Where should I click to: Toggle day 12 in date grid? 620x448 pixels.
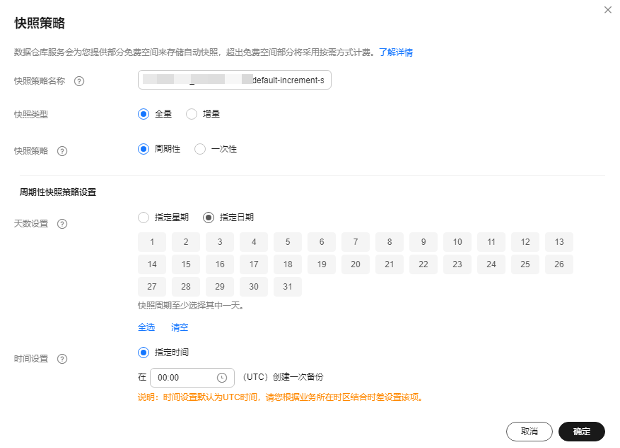coord(525,242)
